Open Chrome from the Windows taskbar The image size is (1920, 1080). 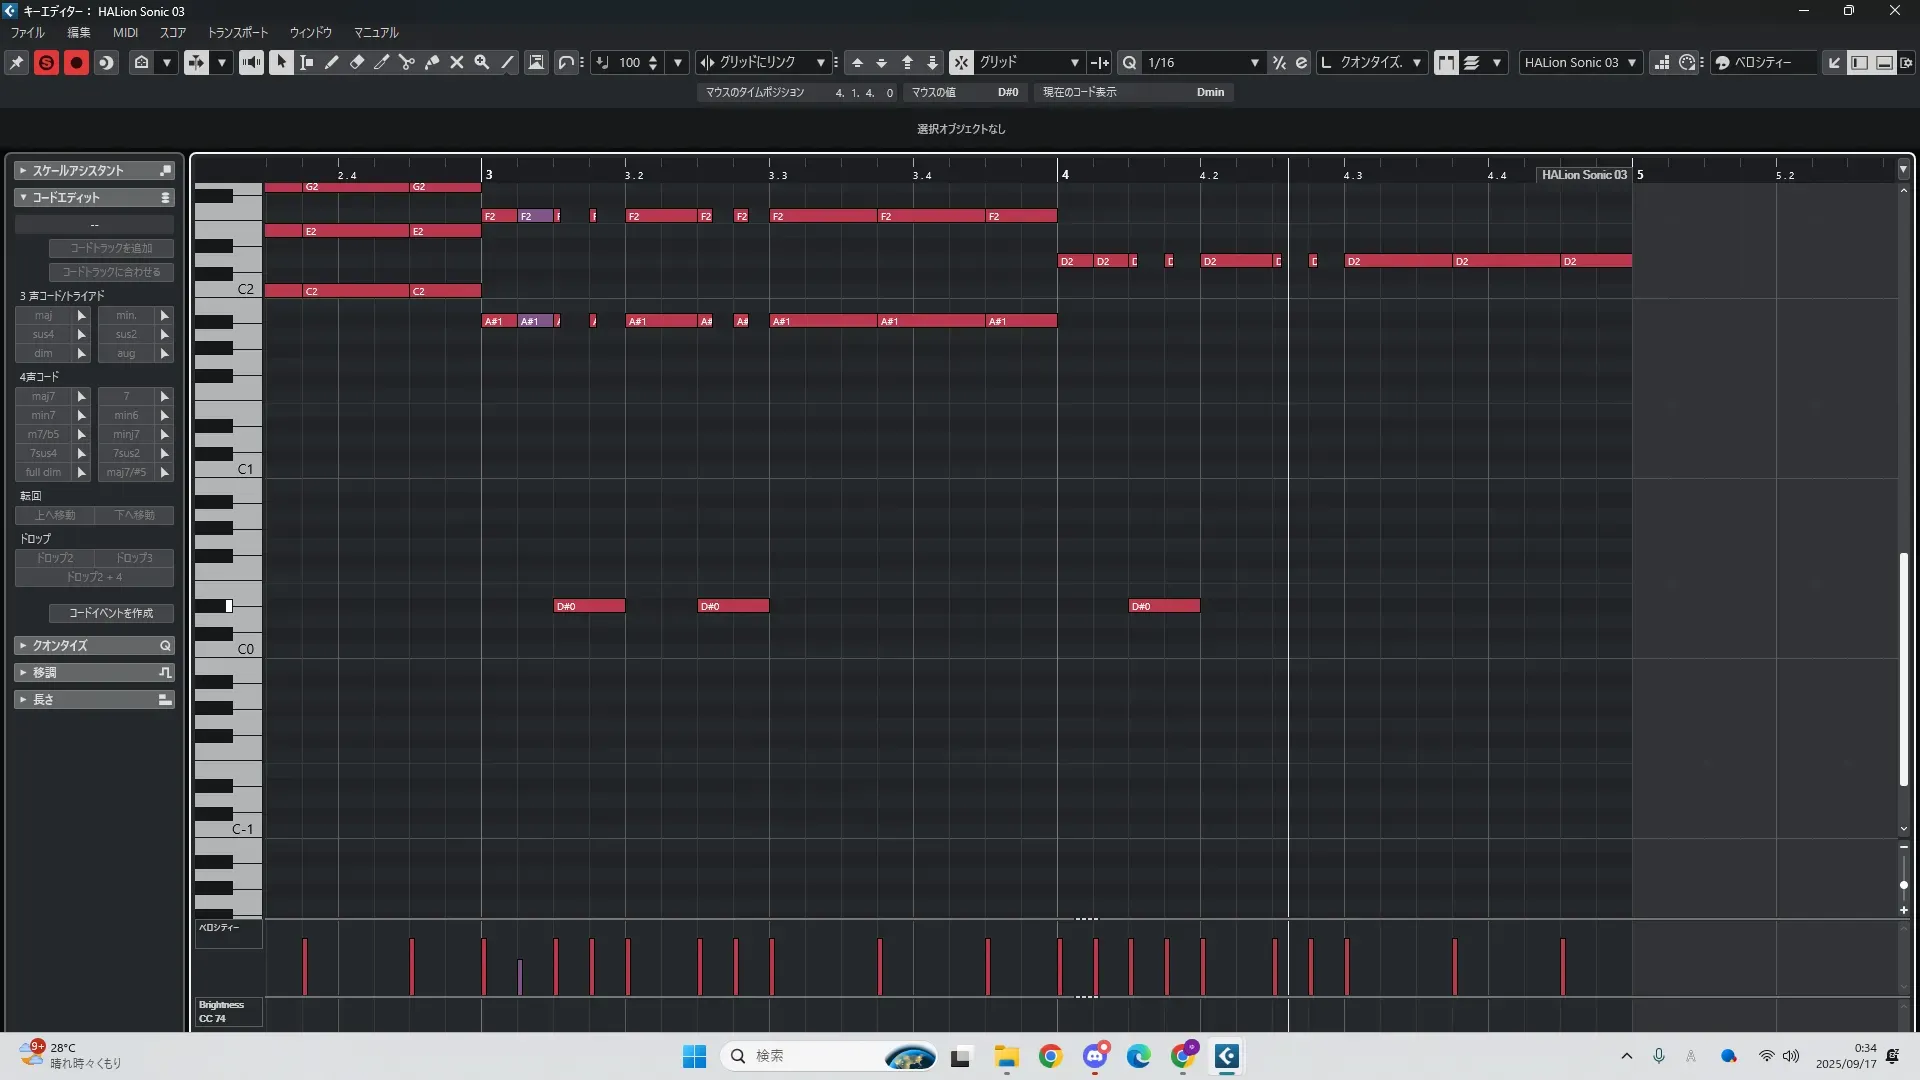pyautogui.click(x=1050, y=1056)
